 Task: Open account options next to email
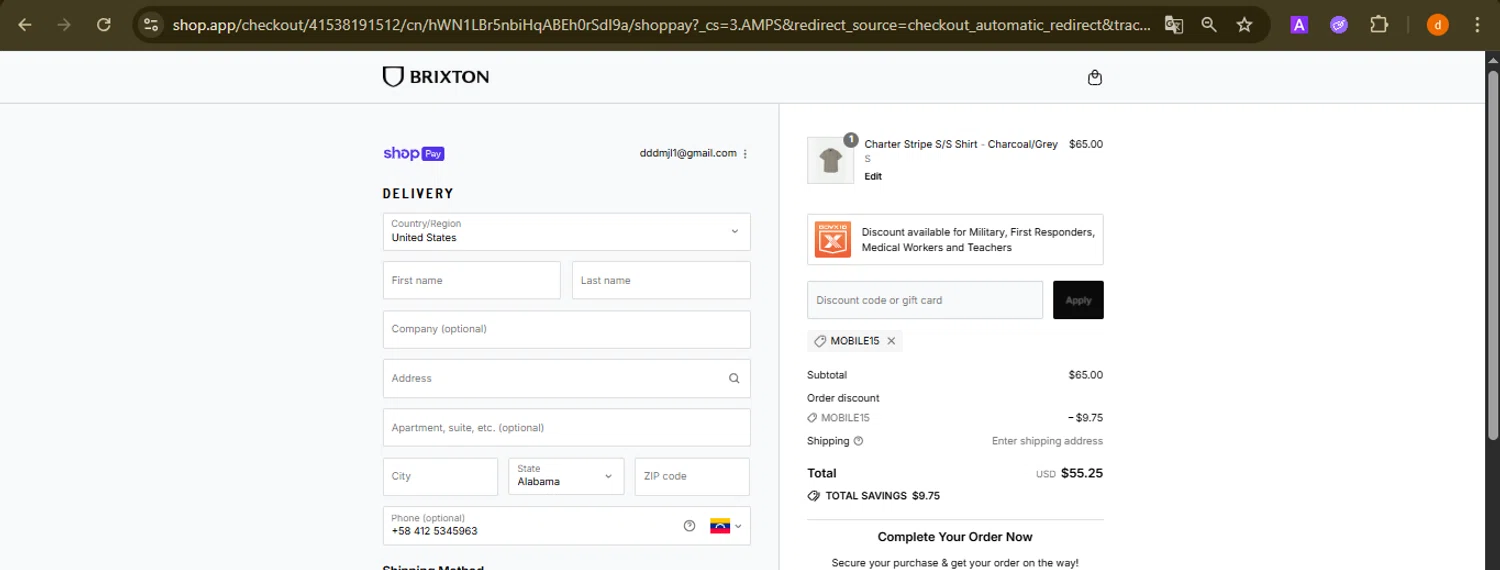745,154
